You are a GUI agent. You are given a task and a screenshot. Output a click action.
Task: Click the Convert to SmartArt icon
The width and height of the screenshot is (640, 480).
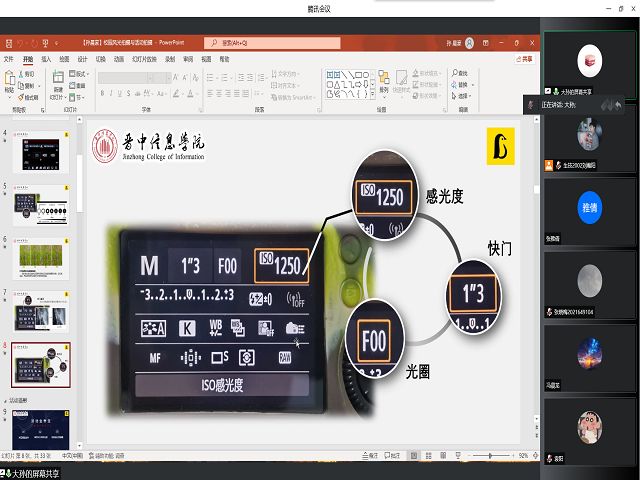point(273,98)
